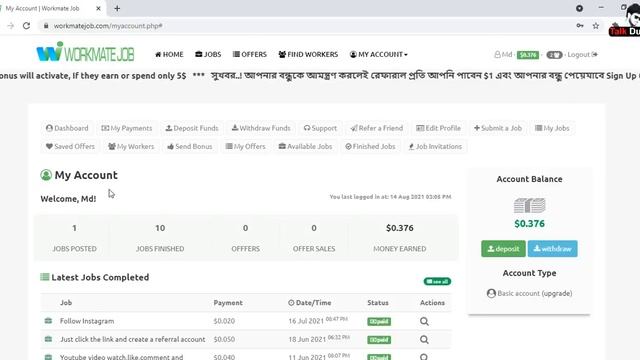The width and height of the screenshot is (640, 360).
Task: Click the Payment column header
Action: click(x=228, y=303)
